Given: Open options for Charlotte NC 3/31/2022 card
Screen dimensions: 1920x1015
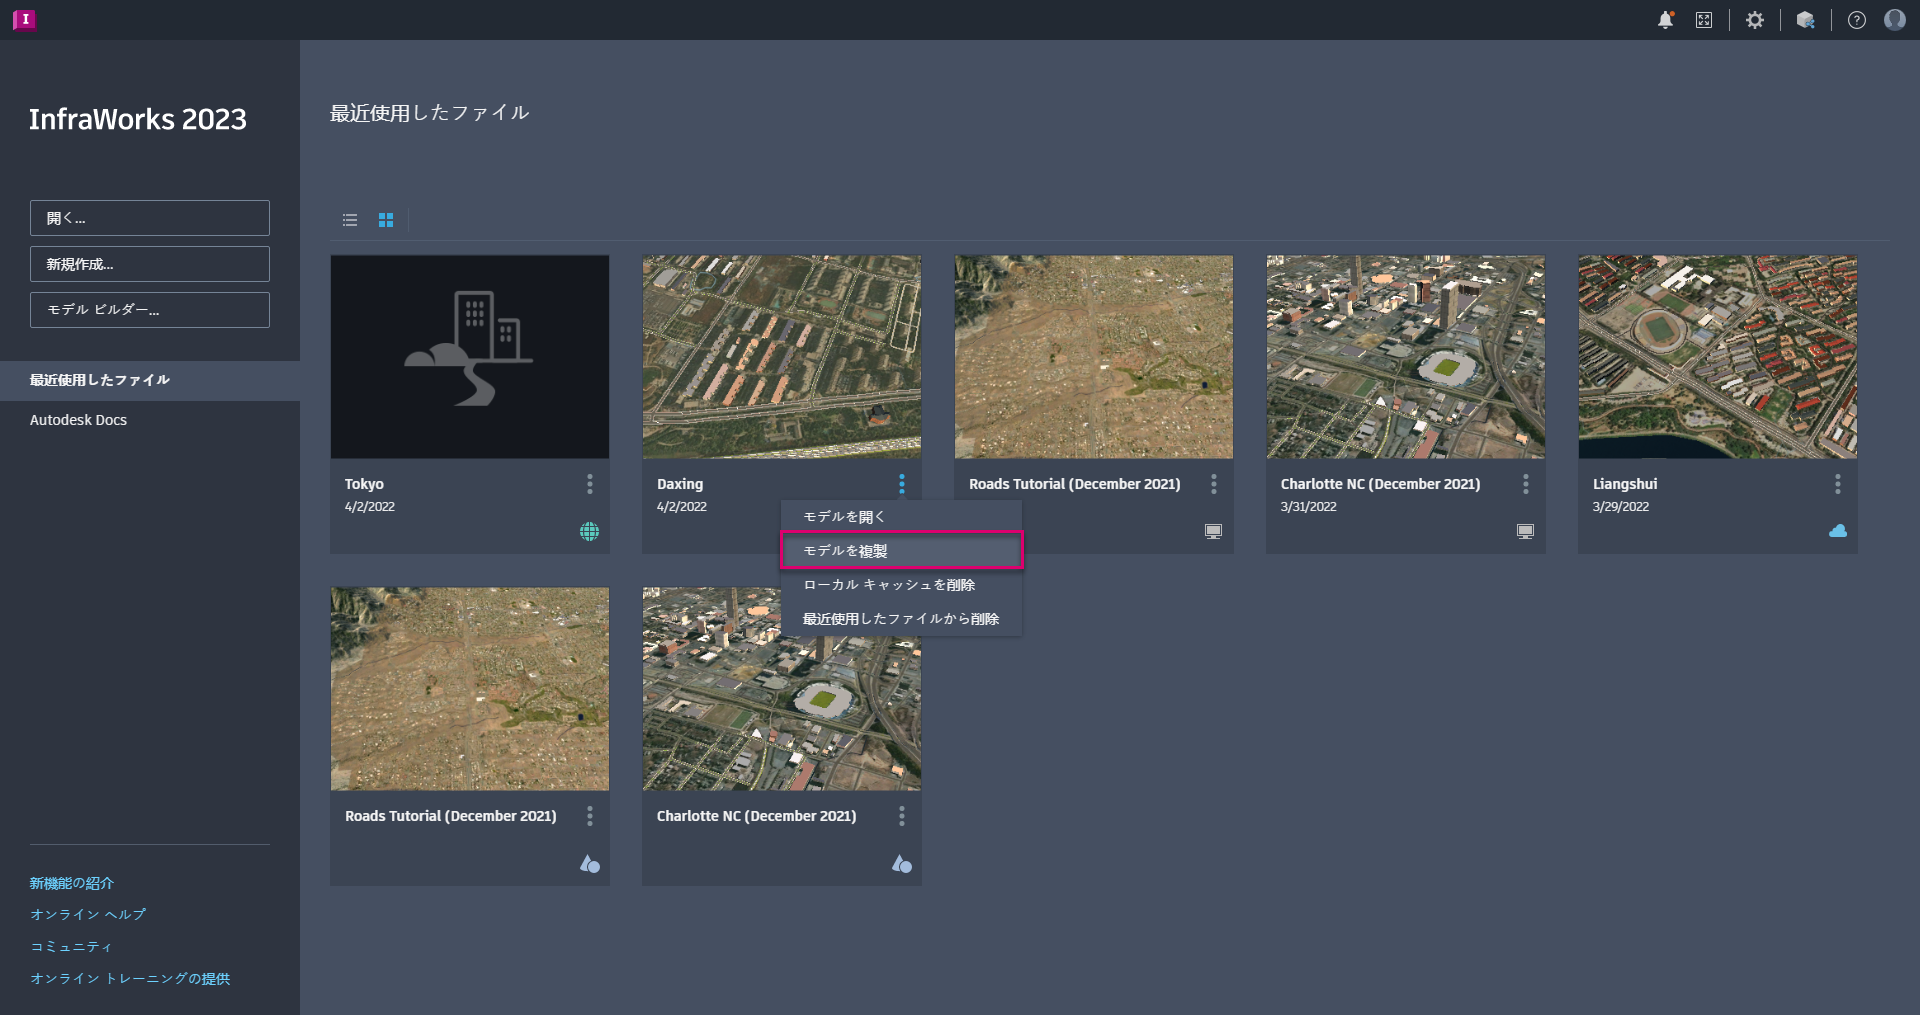Looking at the screenshot, I should pos(1526,484).
